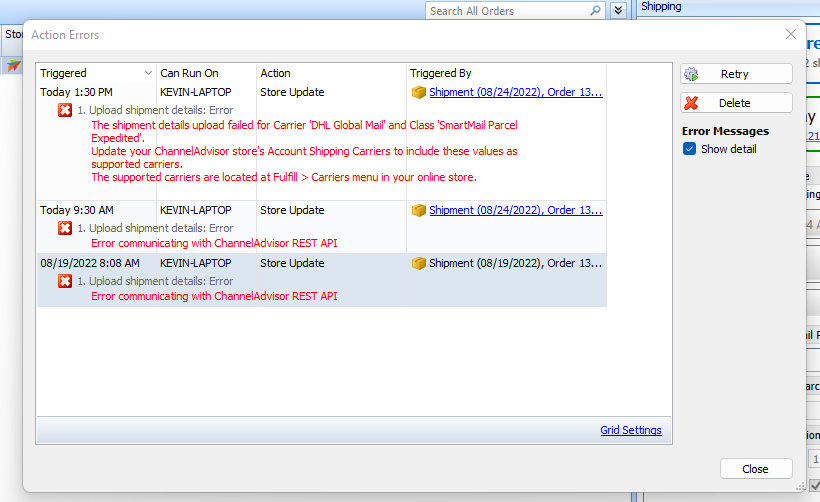This screenshot has height=502, width=820.
Task: Click the red error icon under Today 1:30 PM
Action: 65,110
